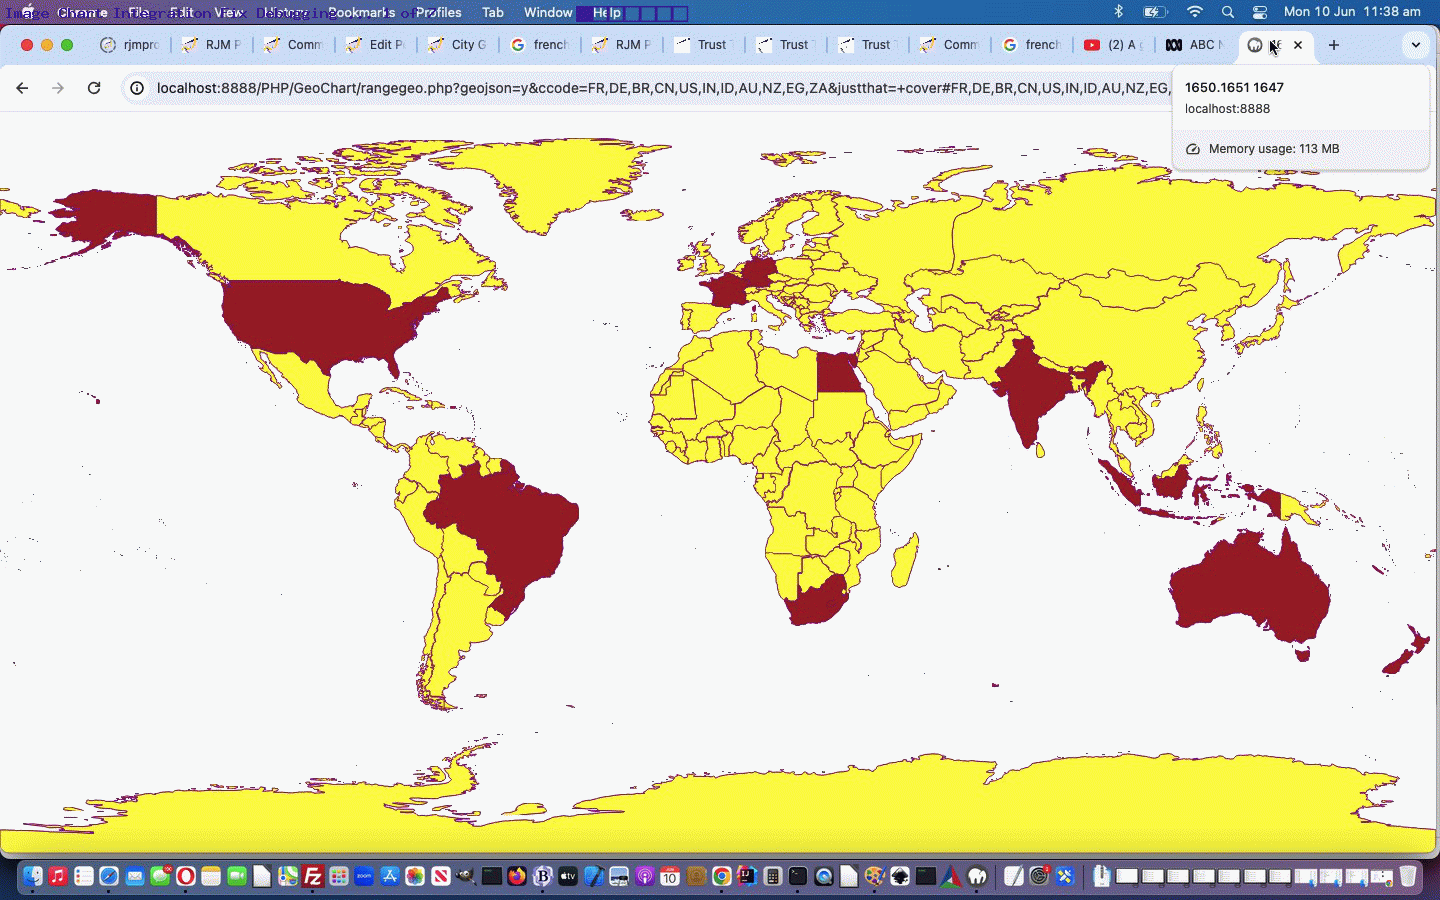Click the browser forward arrow
The width and height of the screenshot is (1440, 900).
(58, 88)
